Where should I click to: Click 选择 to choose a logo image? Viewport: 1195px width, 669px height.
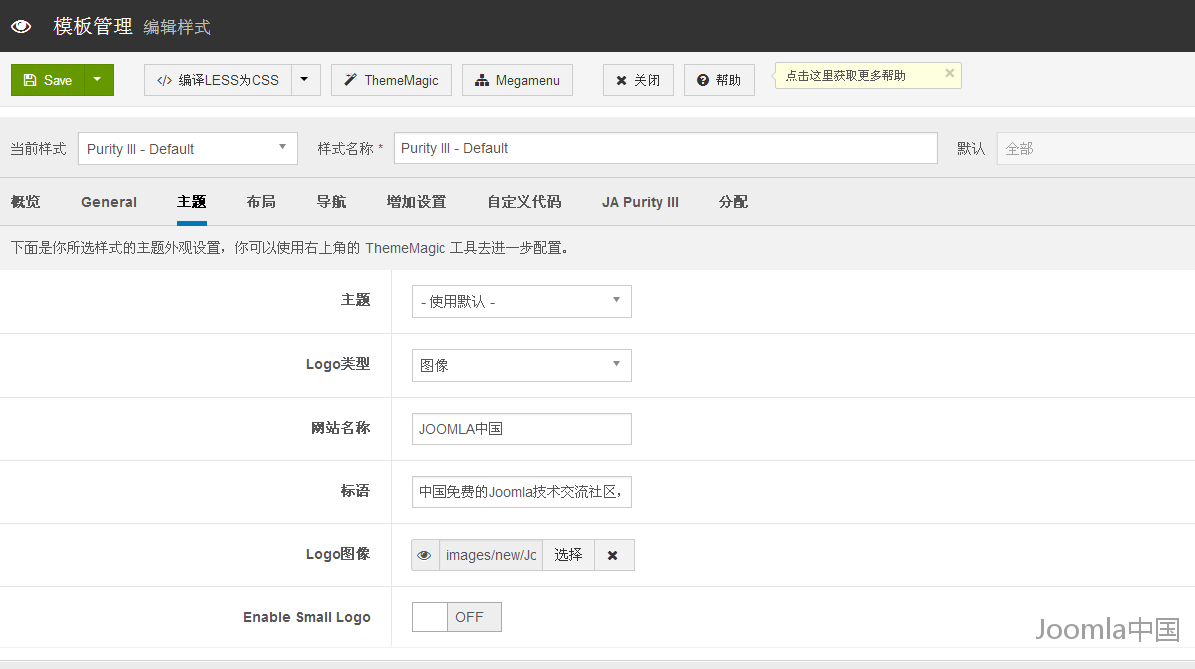(568, 555)
